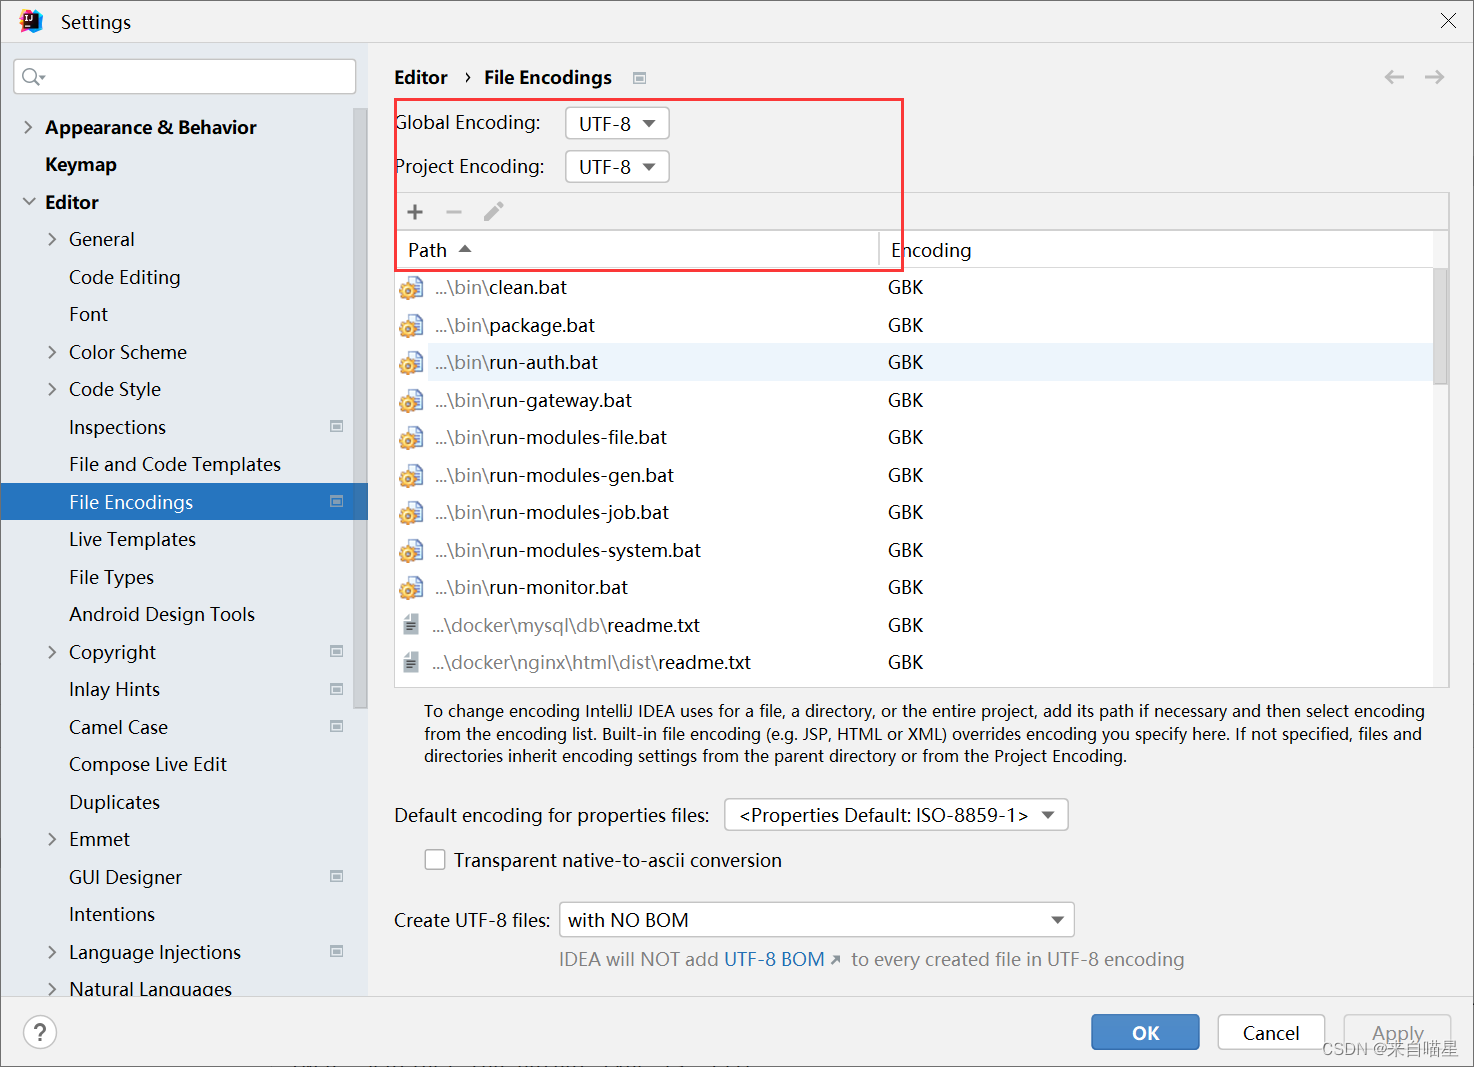Click the IntelliJ IDEA logo in title bar
This screenshot has width=1474, height=1067.
coord(29,20)
